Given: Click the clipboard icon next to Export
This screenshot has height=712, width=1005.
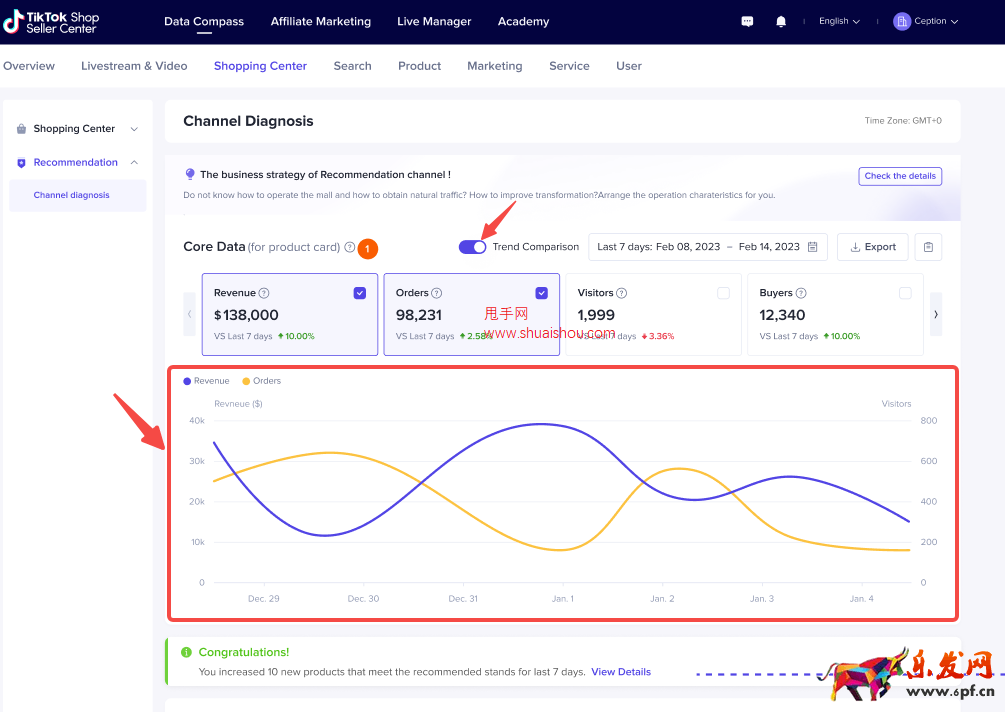Looking at the screenshot, I should click(928, 247).
